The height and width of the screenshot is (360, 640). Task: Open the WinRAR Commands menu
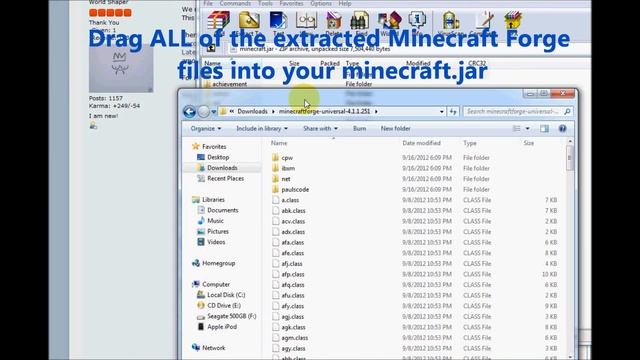[235, 3]
